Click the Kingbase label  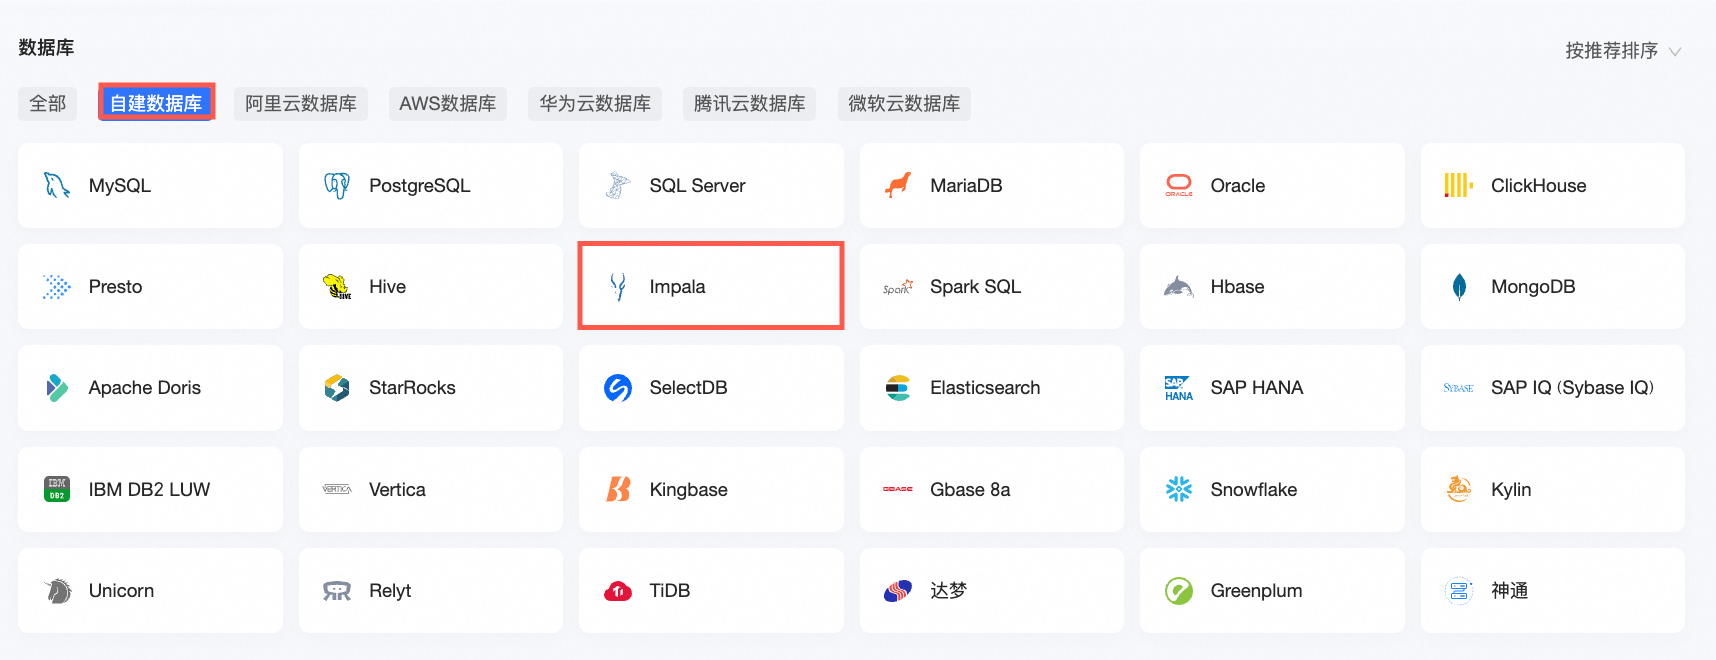coord(688,490)
